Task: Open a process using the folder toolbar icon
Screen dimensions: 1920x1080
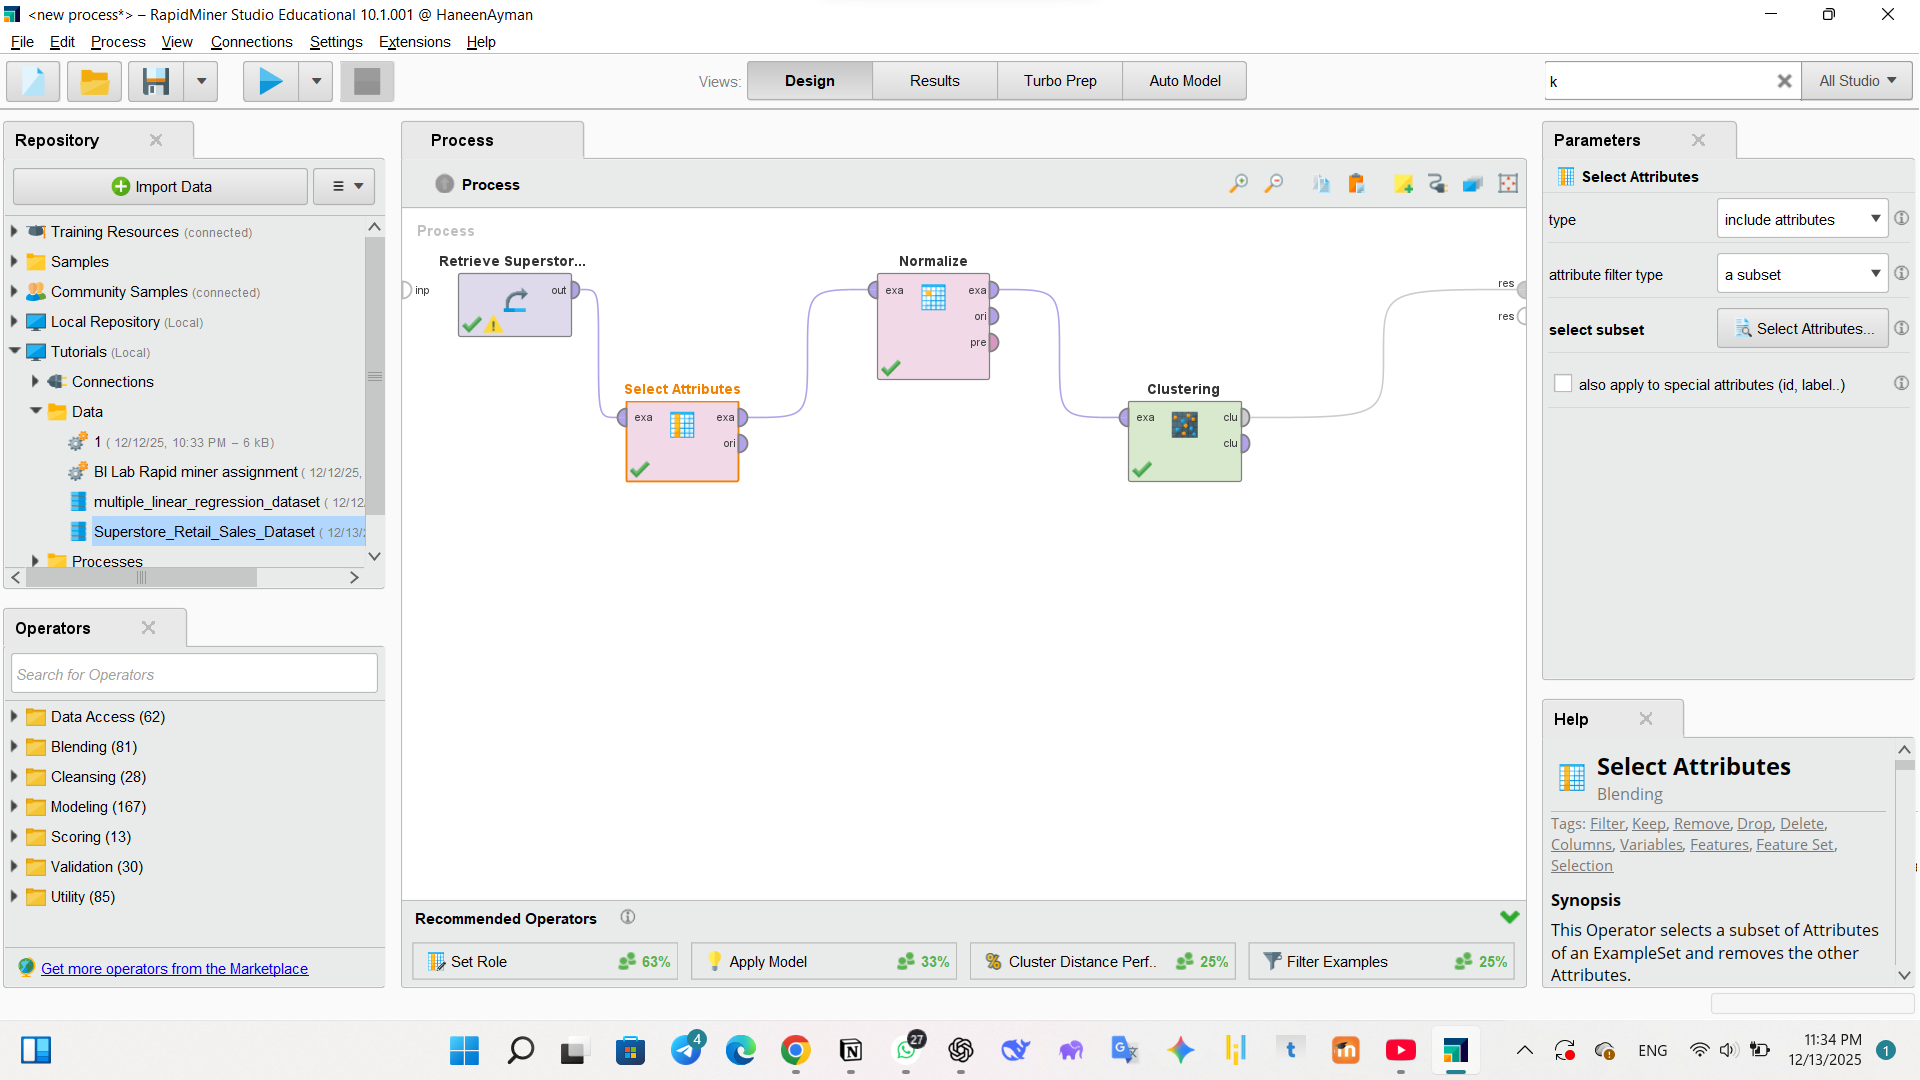Action: pyautogui.click(x=94, y=81)
